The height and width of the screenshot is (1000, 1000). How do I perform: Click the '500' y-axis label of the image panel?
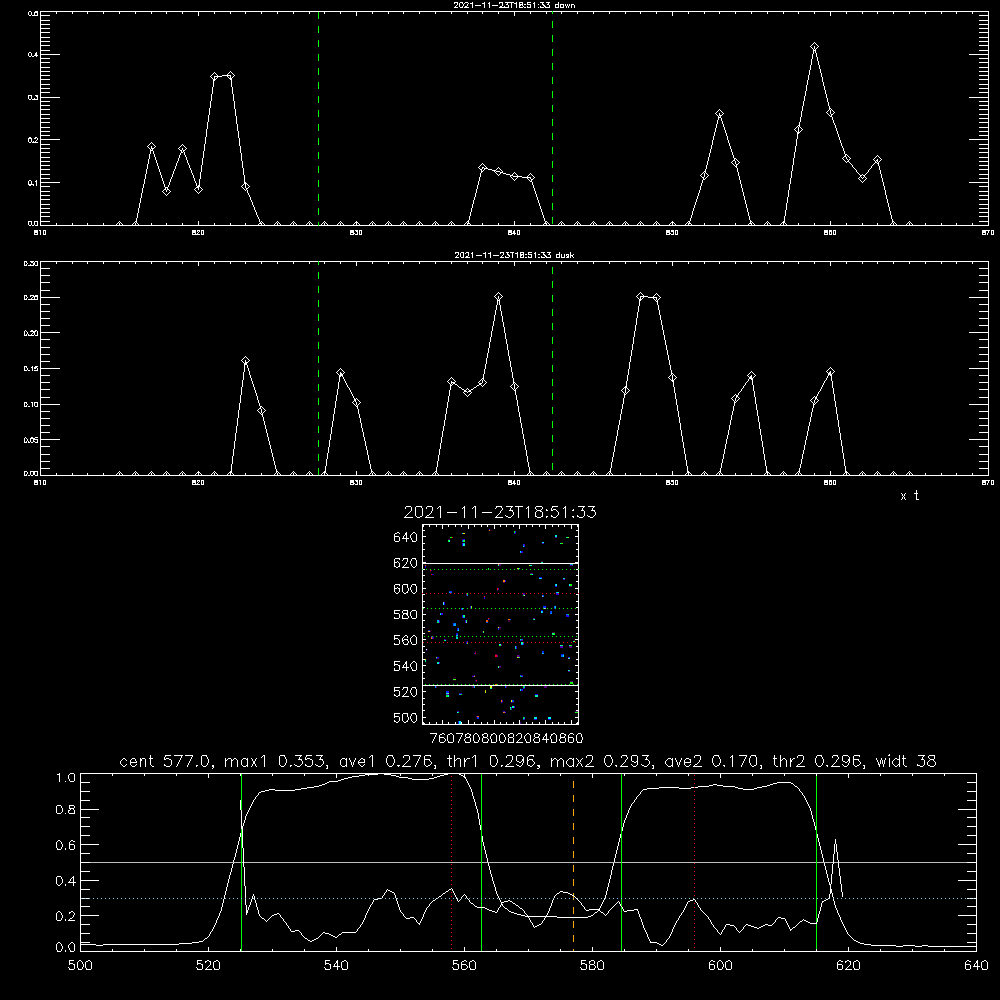[406, 717]
